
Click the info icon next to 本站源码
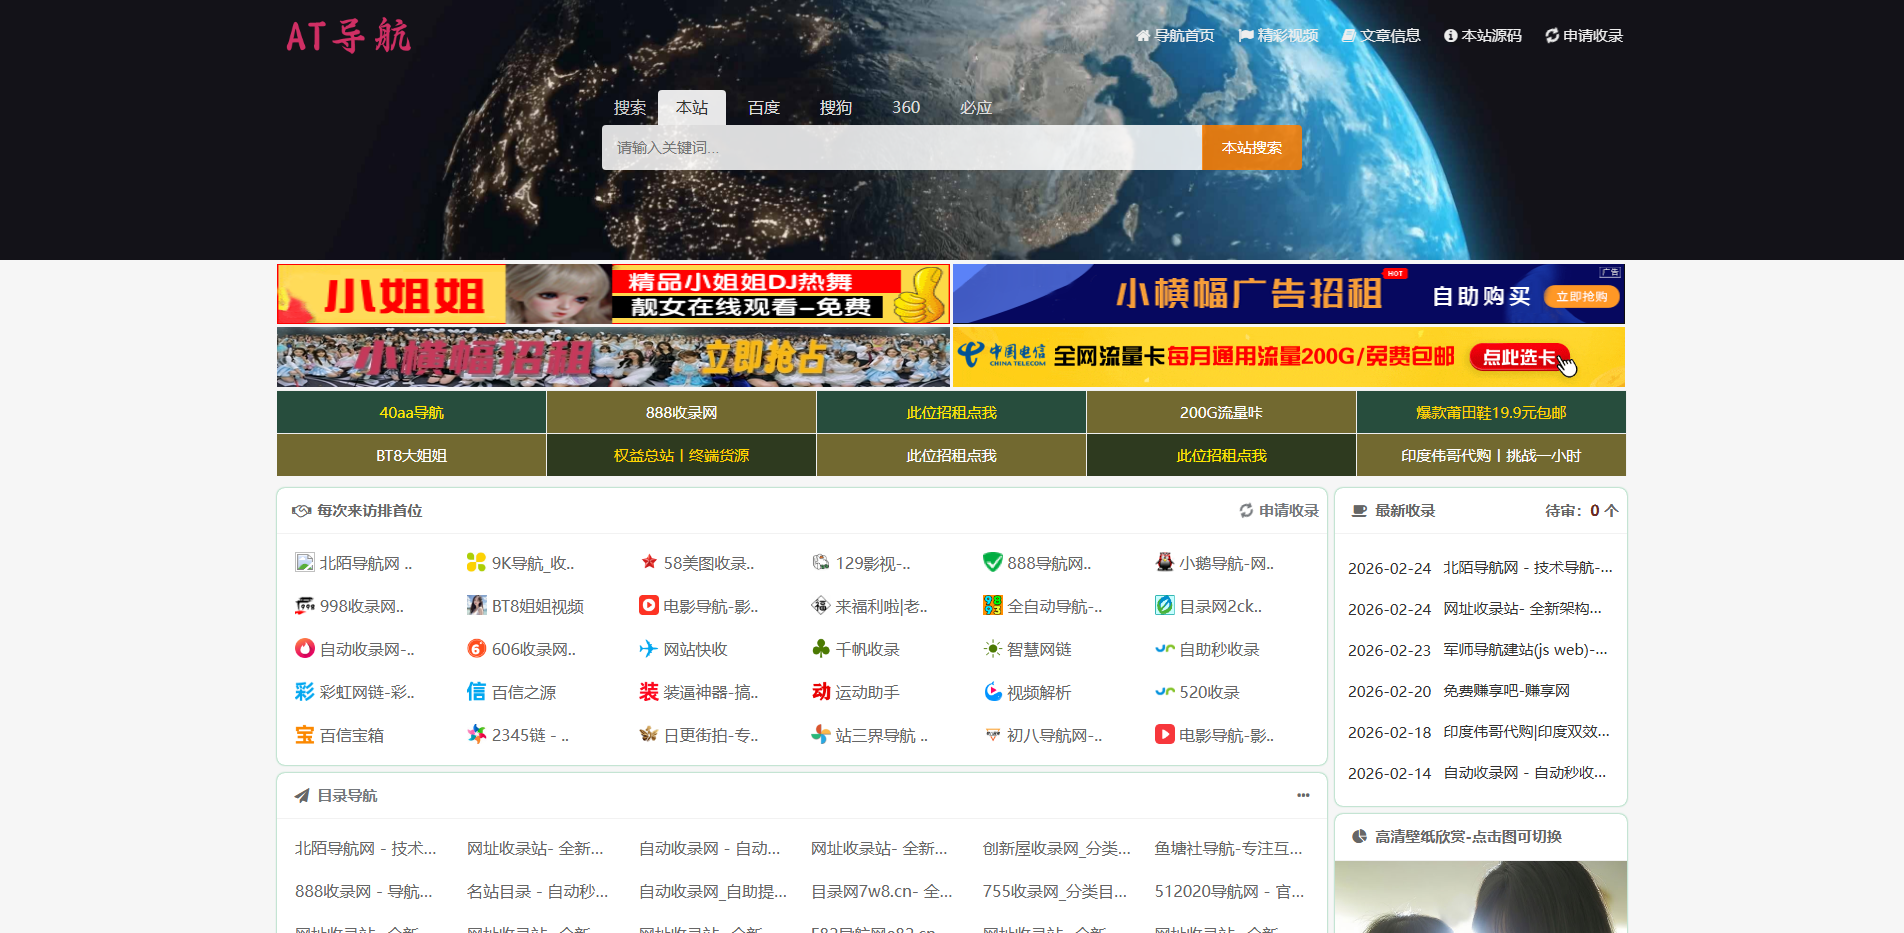tap(1450, 35)
